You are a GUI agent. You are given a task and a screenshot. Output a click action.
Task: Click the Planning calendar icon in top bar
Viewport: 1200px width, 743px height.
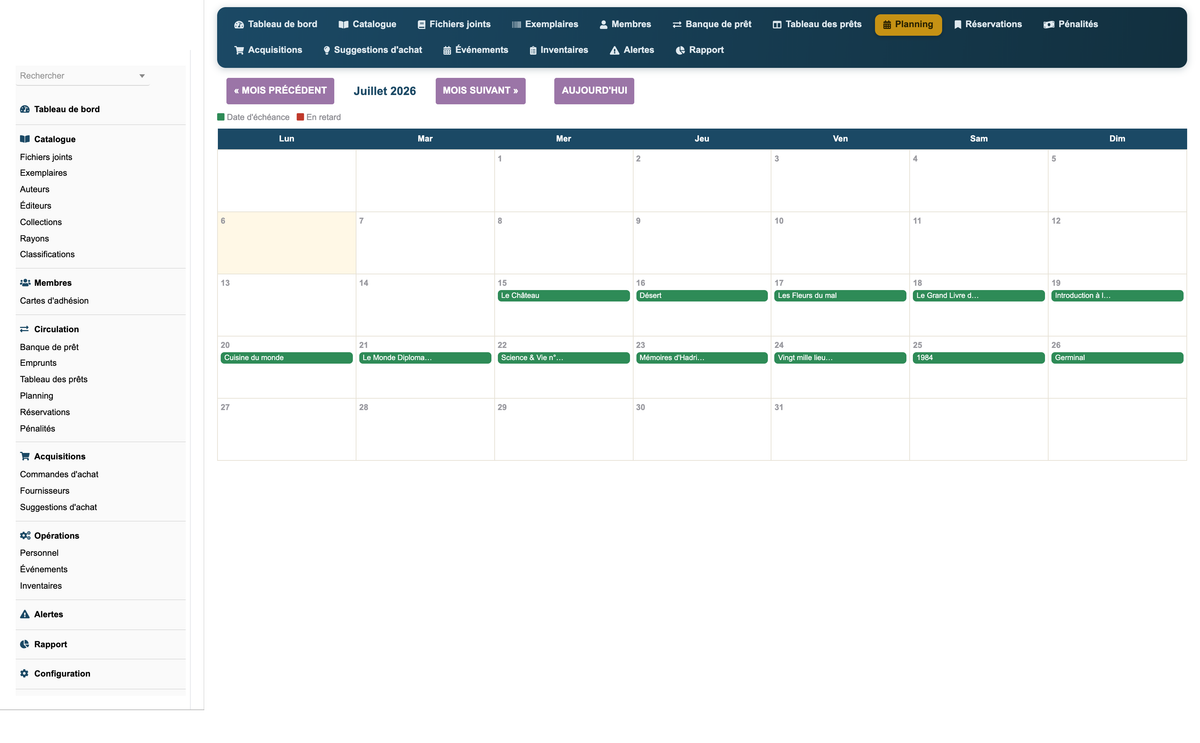887,25
